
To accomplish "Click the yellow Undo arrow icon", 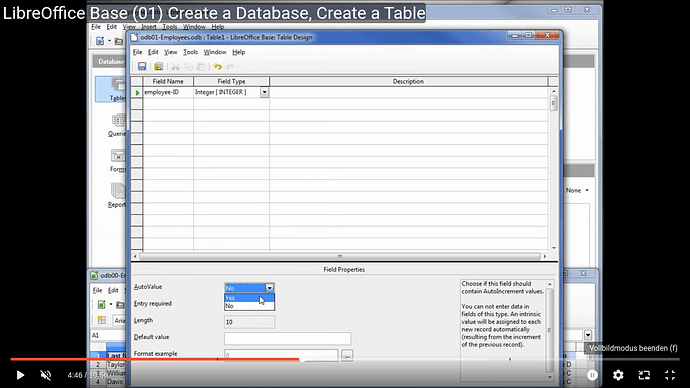I will pos(217,66).
